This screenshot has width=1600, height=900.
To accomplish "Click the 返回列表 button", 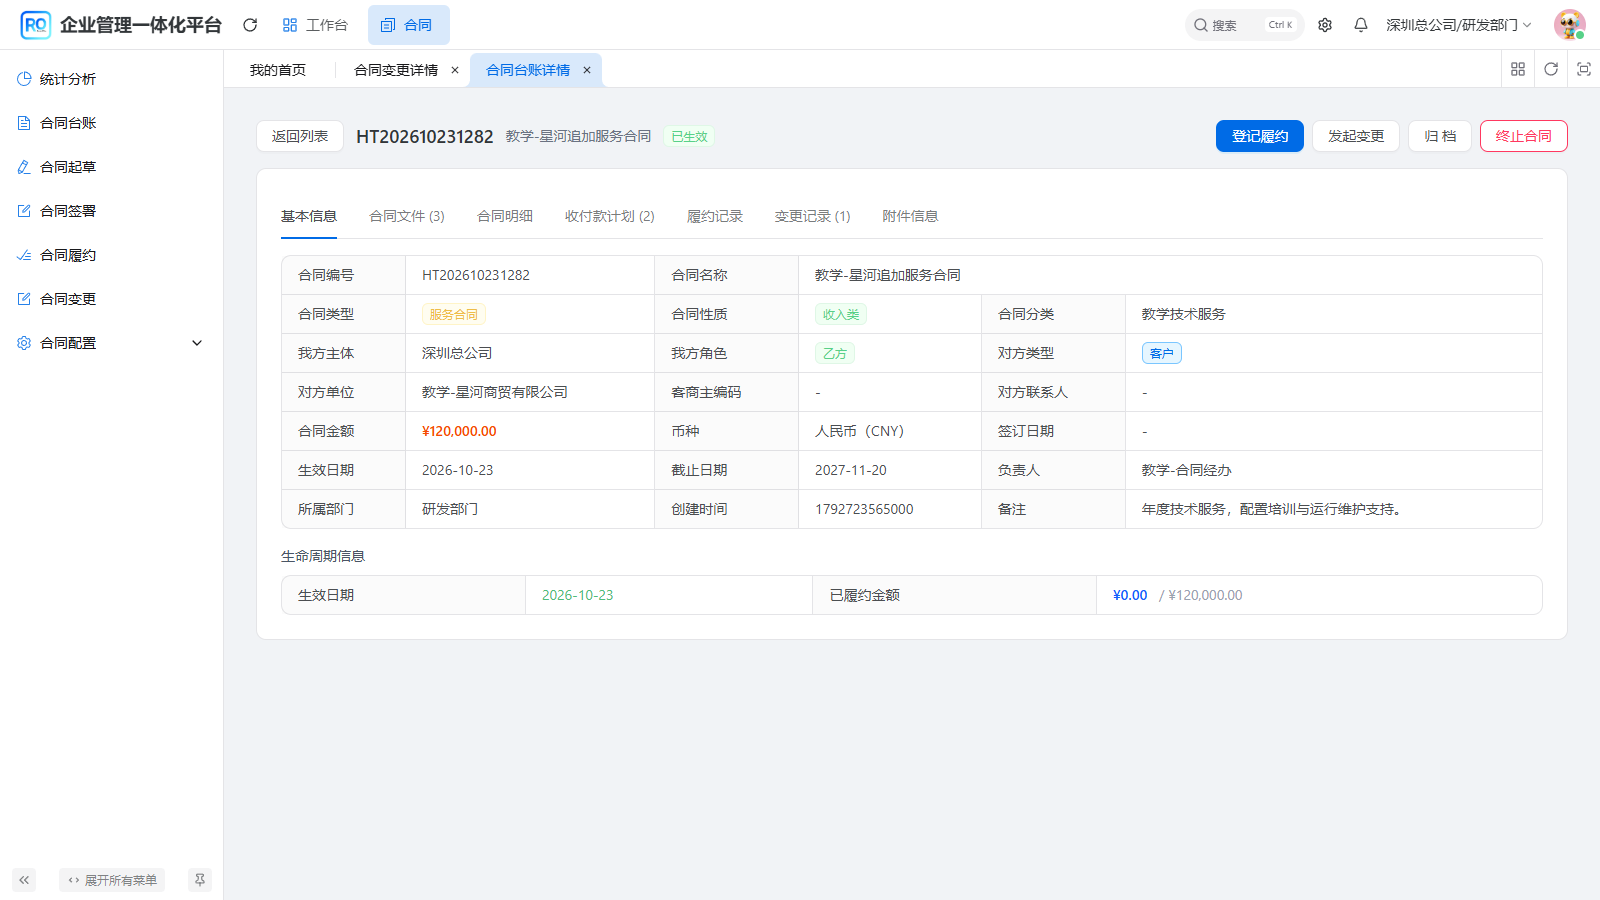I will pos(300,136).
